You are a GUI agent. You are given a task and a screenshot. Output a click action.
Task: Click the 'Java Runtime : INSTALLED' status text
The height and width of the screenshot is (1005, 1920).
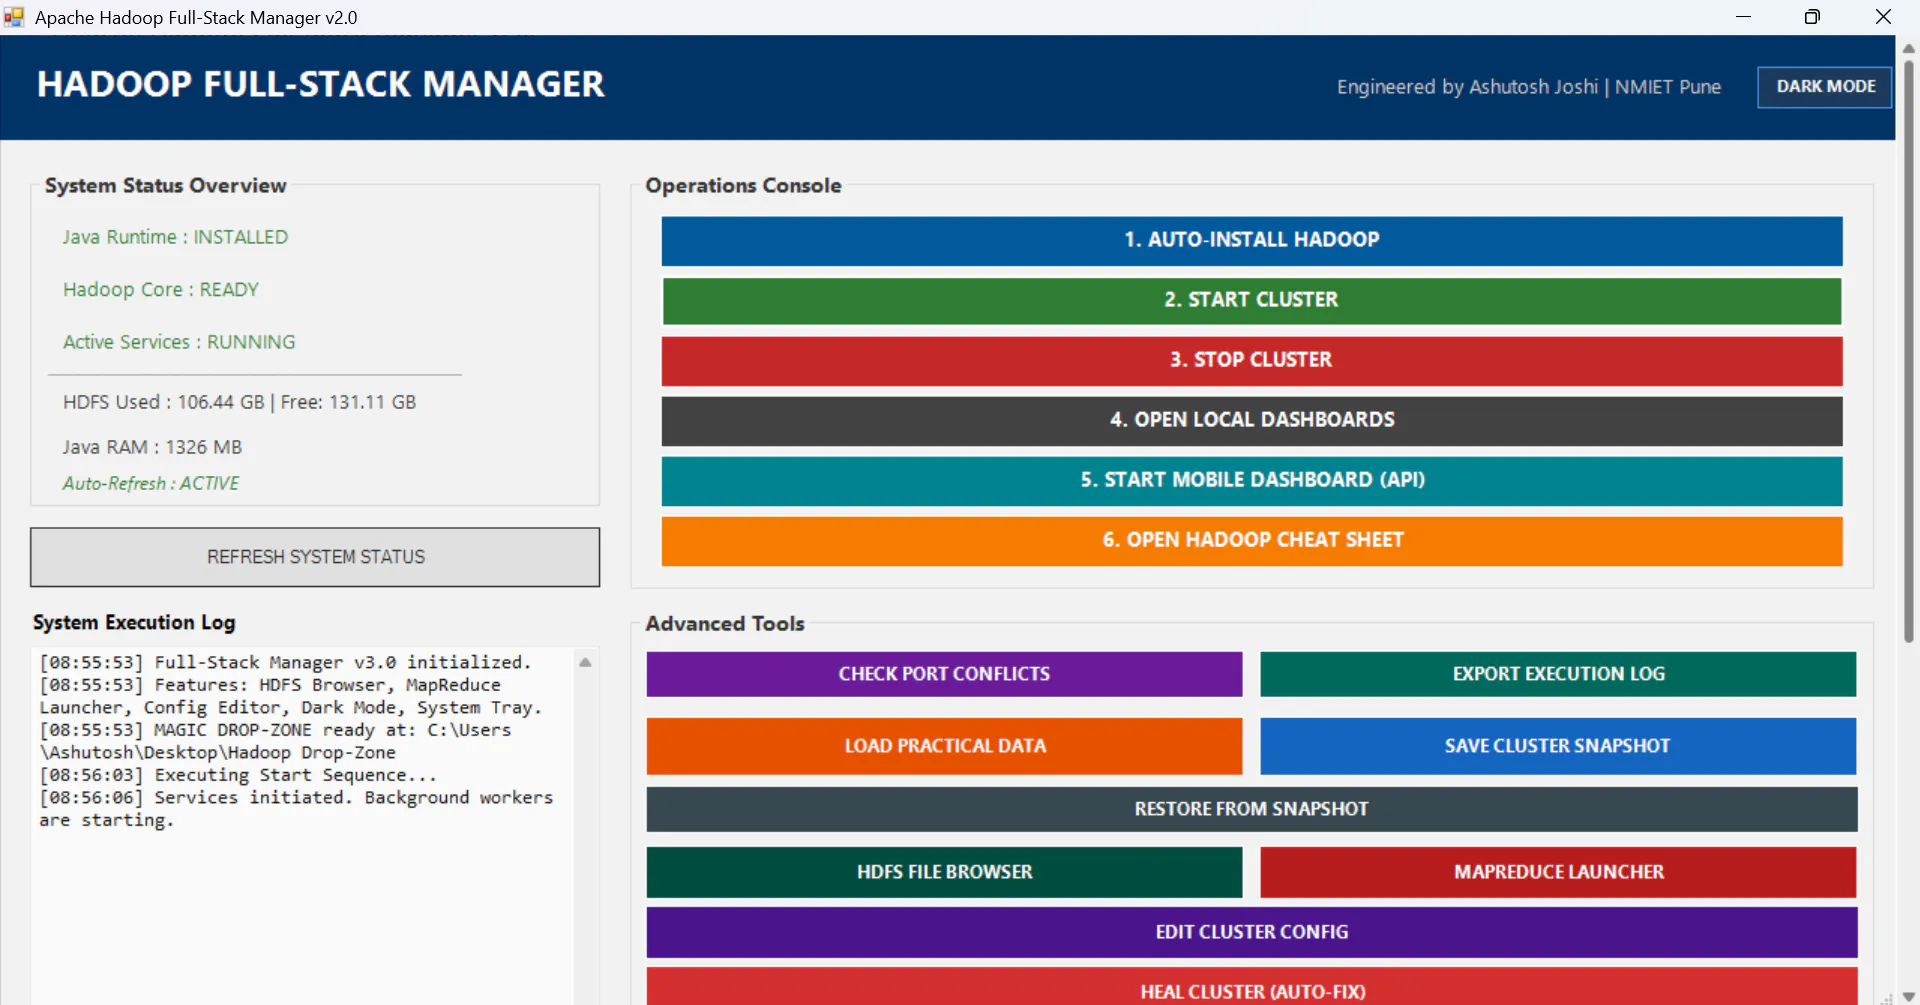[175, 237]
